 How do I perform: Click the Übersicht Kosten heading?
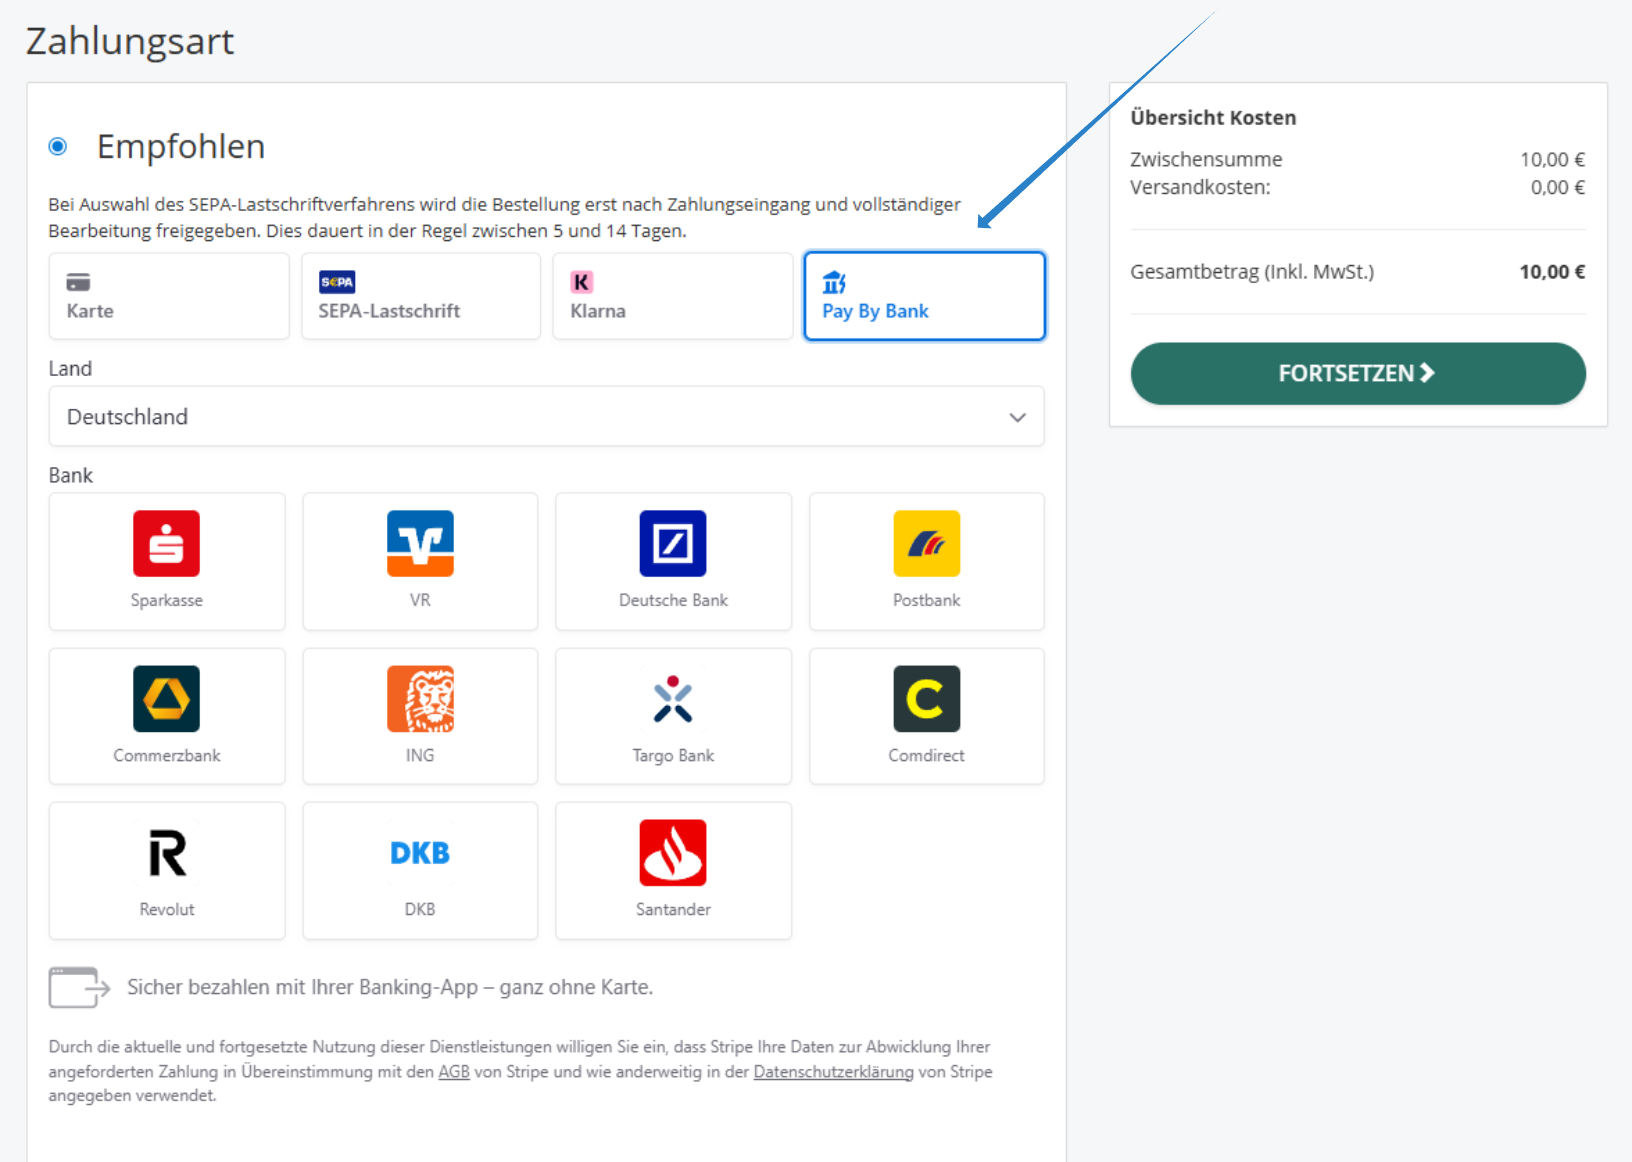[x=1213, y=118]
